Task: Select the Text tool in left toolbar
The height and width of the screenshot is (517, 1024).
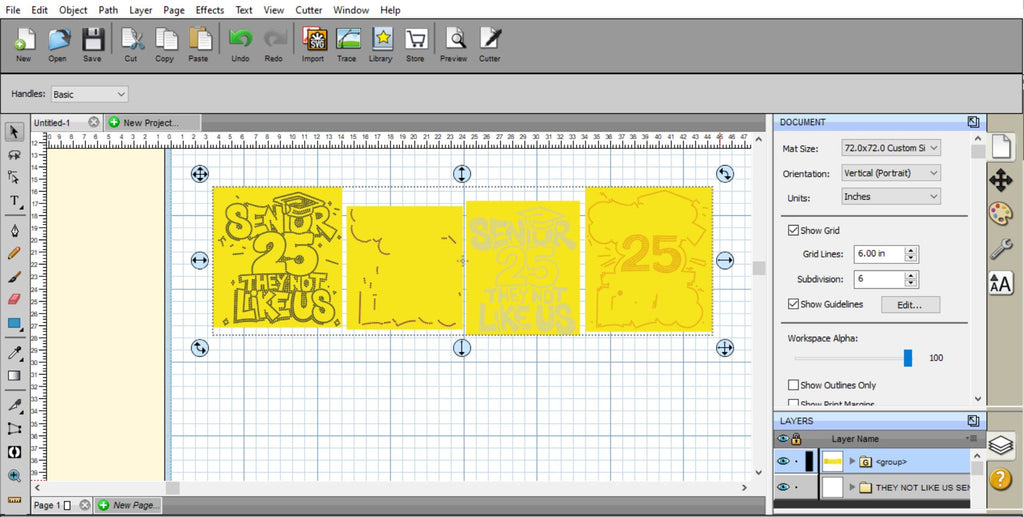Action: click(x=14, y=201)
